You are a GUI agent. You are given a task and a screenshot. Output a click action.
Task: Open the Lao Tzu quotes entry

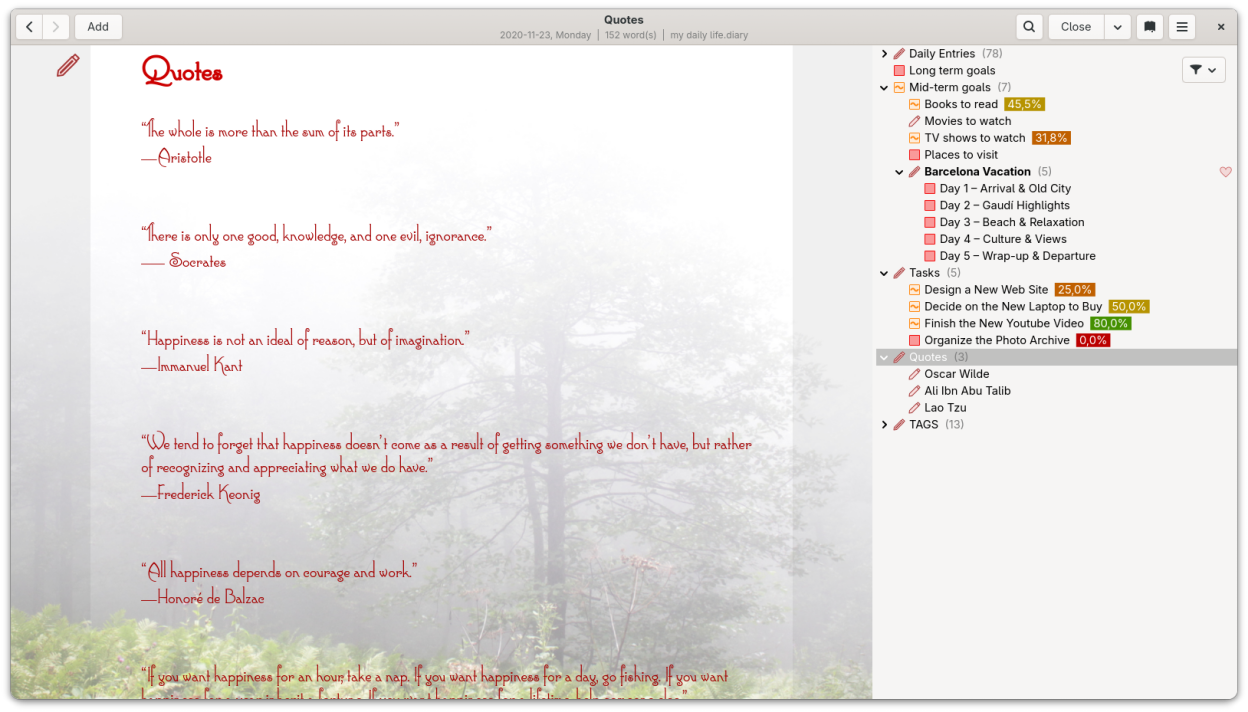[945, 408]
